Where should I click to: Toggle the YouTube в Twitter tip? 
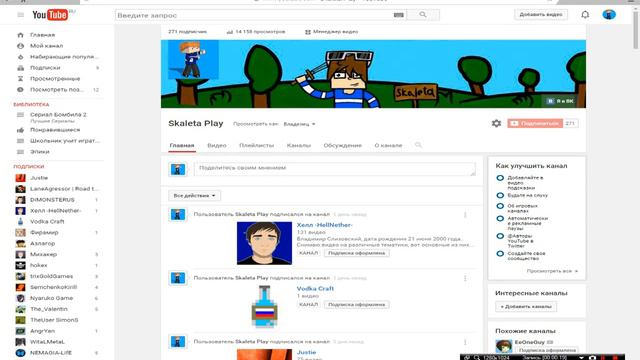pos(500,236)
